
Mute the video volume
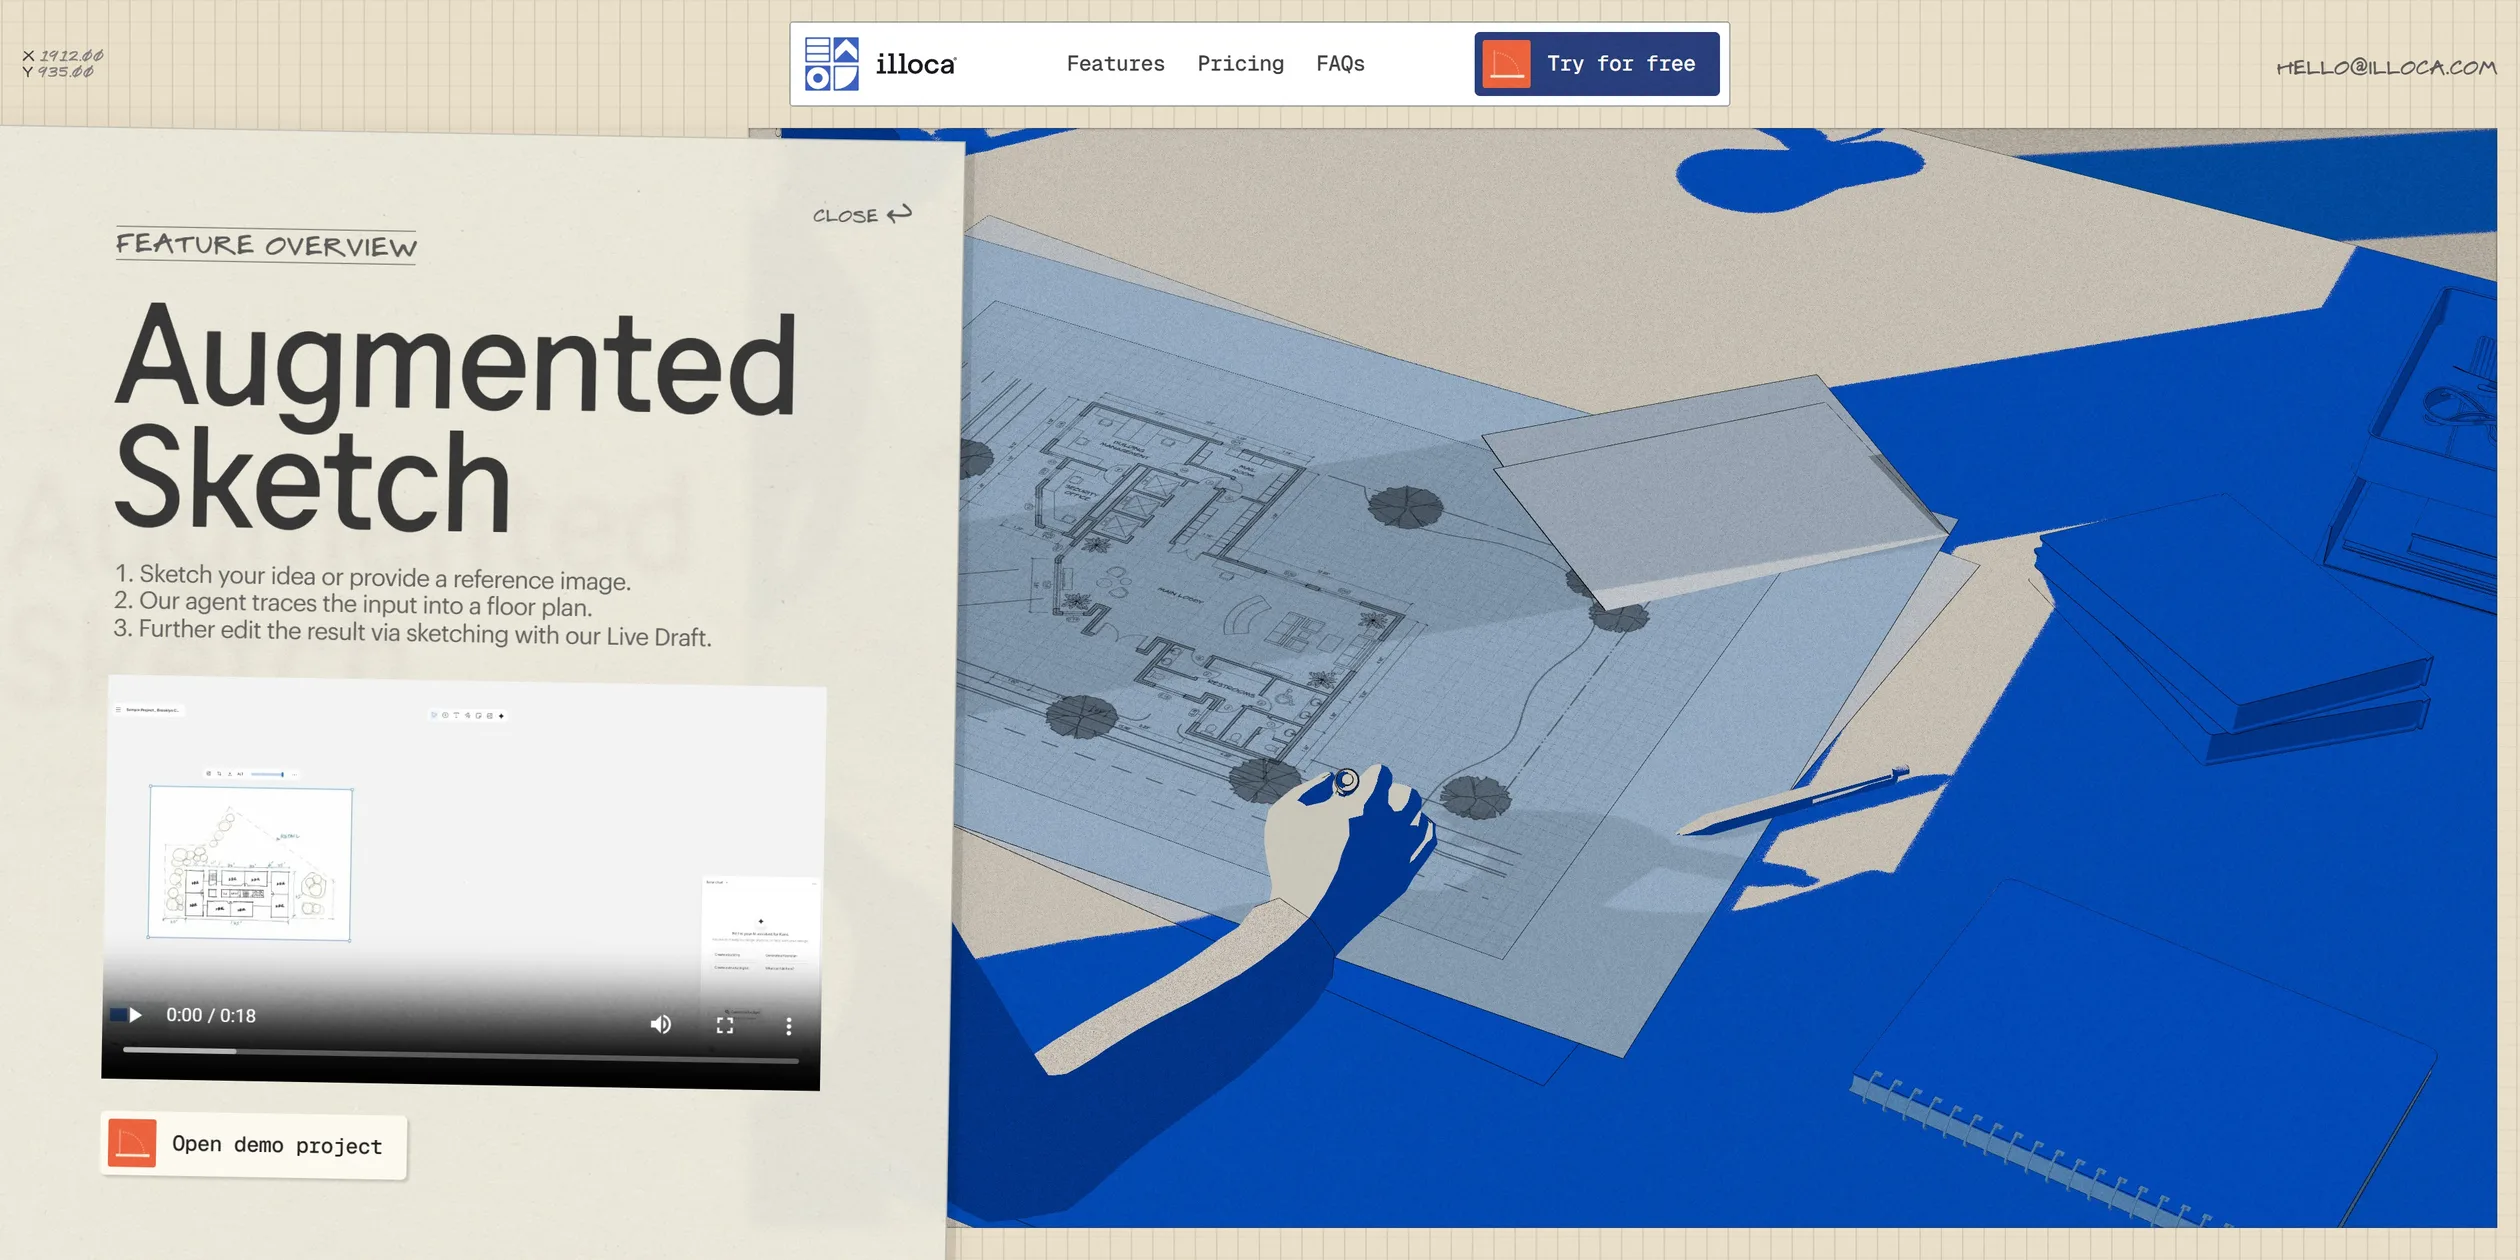click(x=660, y=1024)
